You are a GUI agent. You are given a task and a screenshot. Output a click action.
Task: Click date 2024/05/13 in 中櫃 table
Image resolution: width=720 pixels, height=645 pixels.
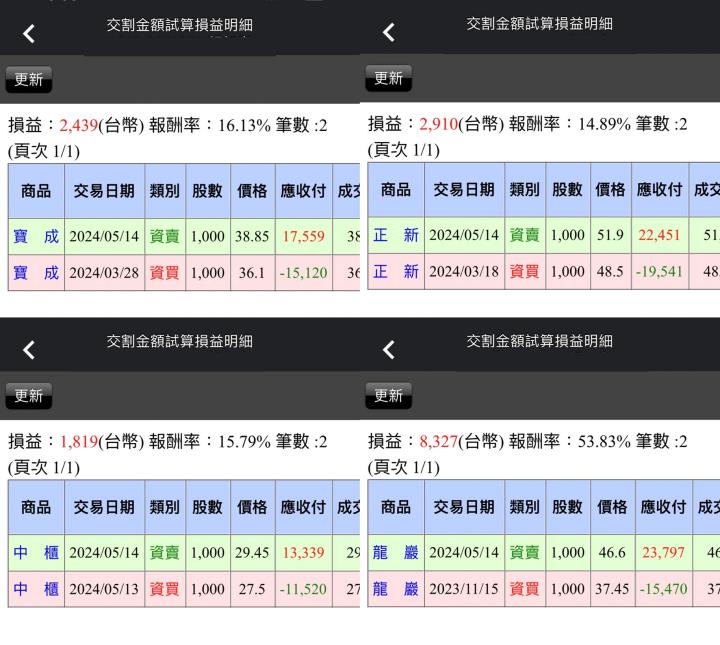click(x=104, y=589)
